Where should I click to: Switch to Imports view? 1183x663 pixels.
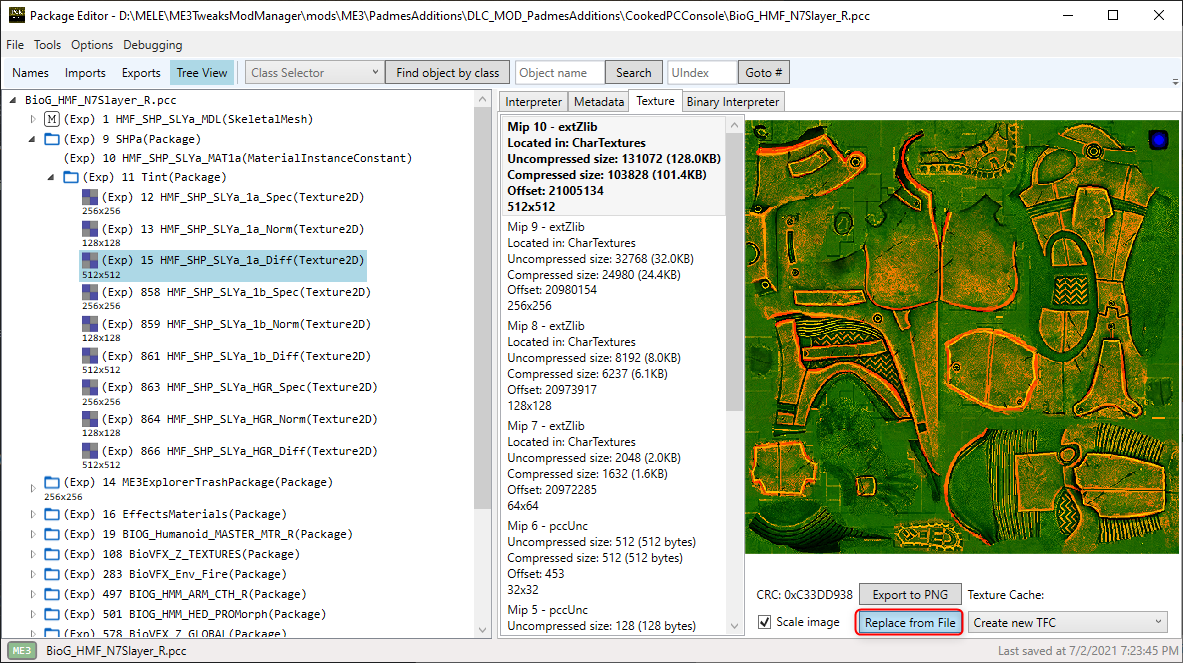tap(85, 72)
